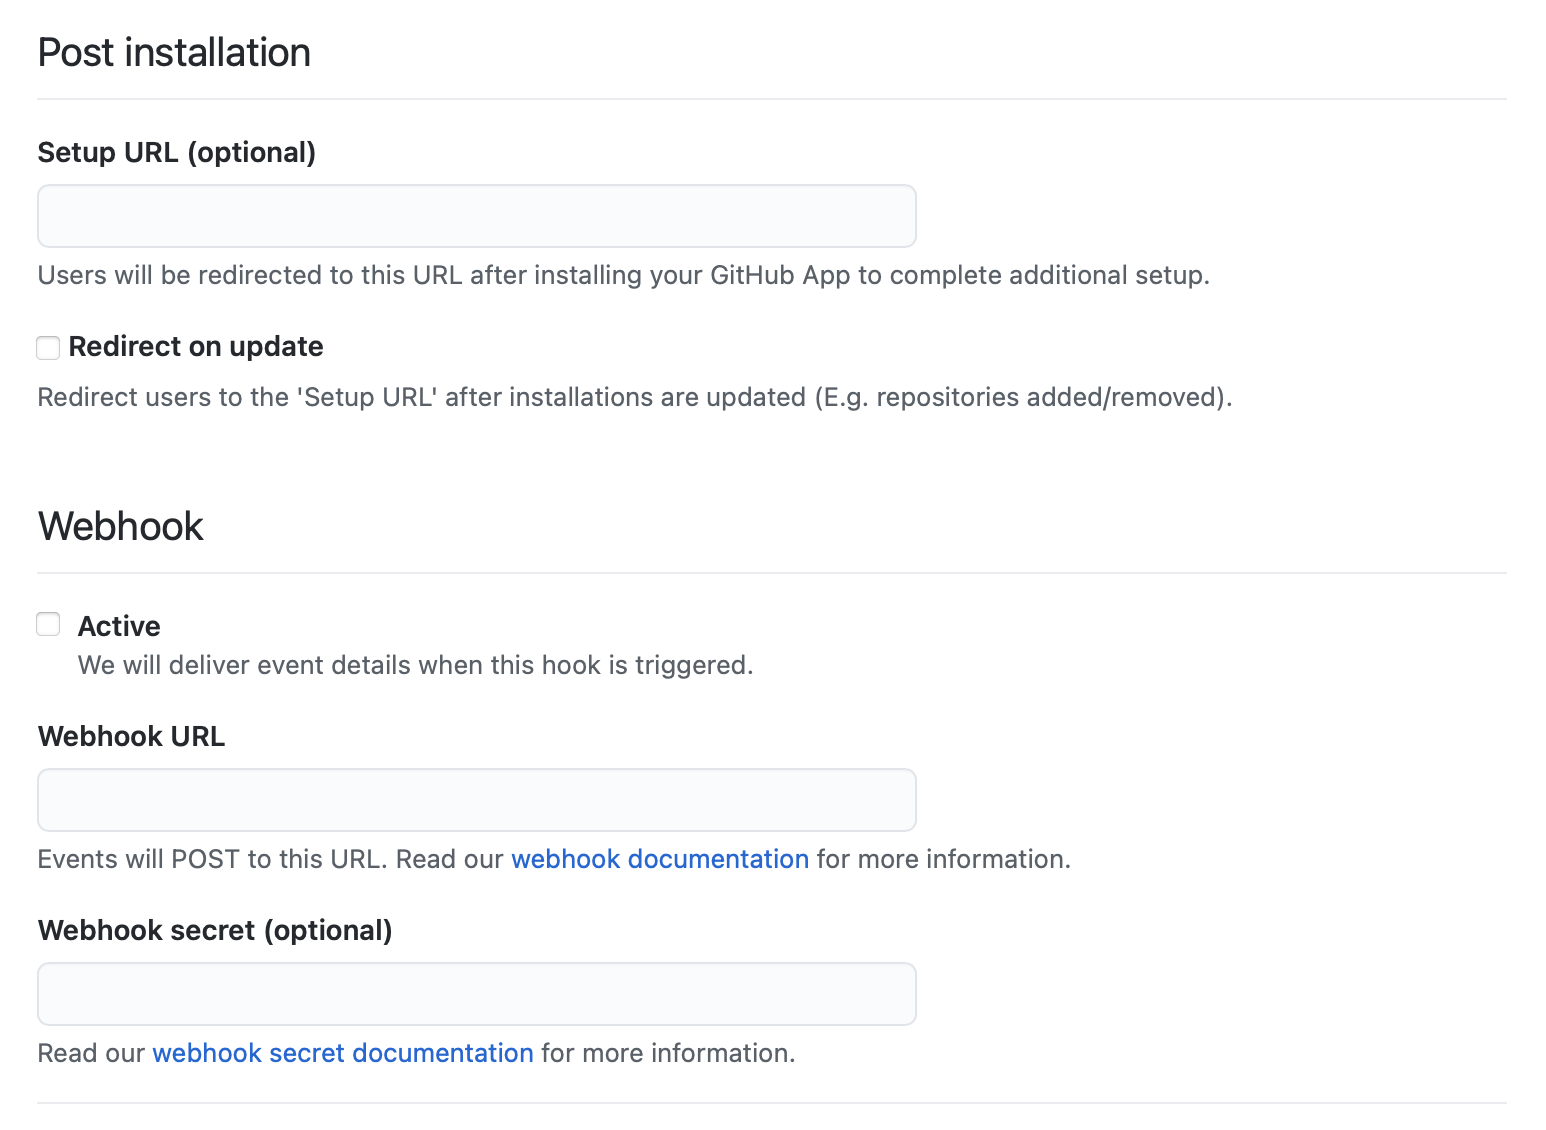Enable the Redirect on update checkbox
The height and width of the screenshot is (1130, 1546).
tap(48, 347)
